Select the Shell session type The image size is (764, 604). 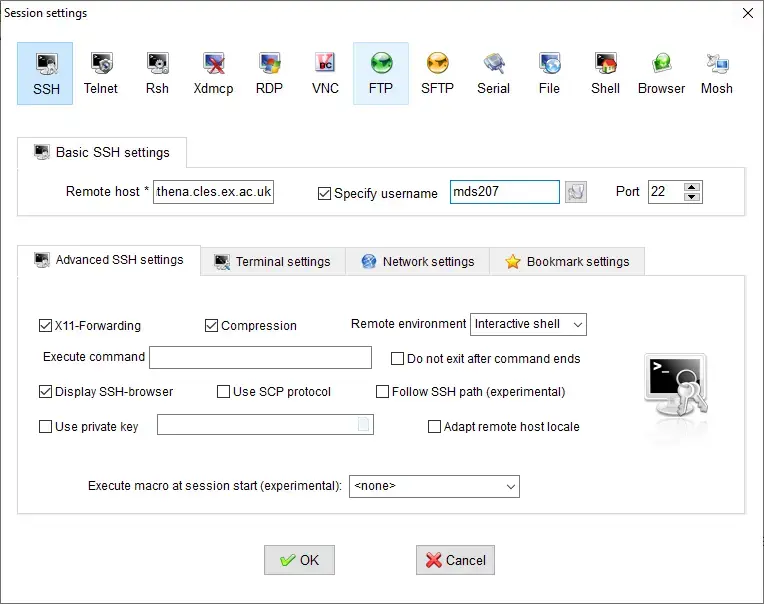605,74
